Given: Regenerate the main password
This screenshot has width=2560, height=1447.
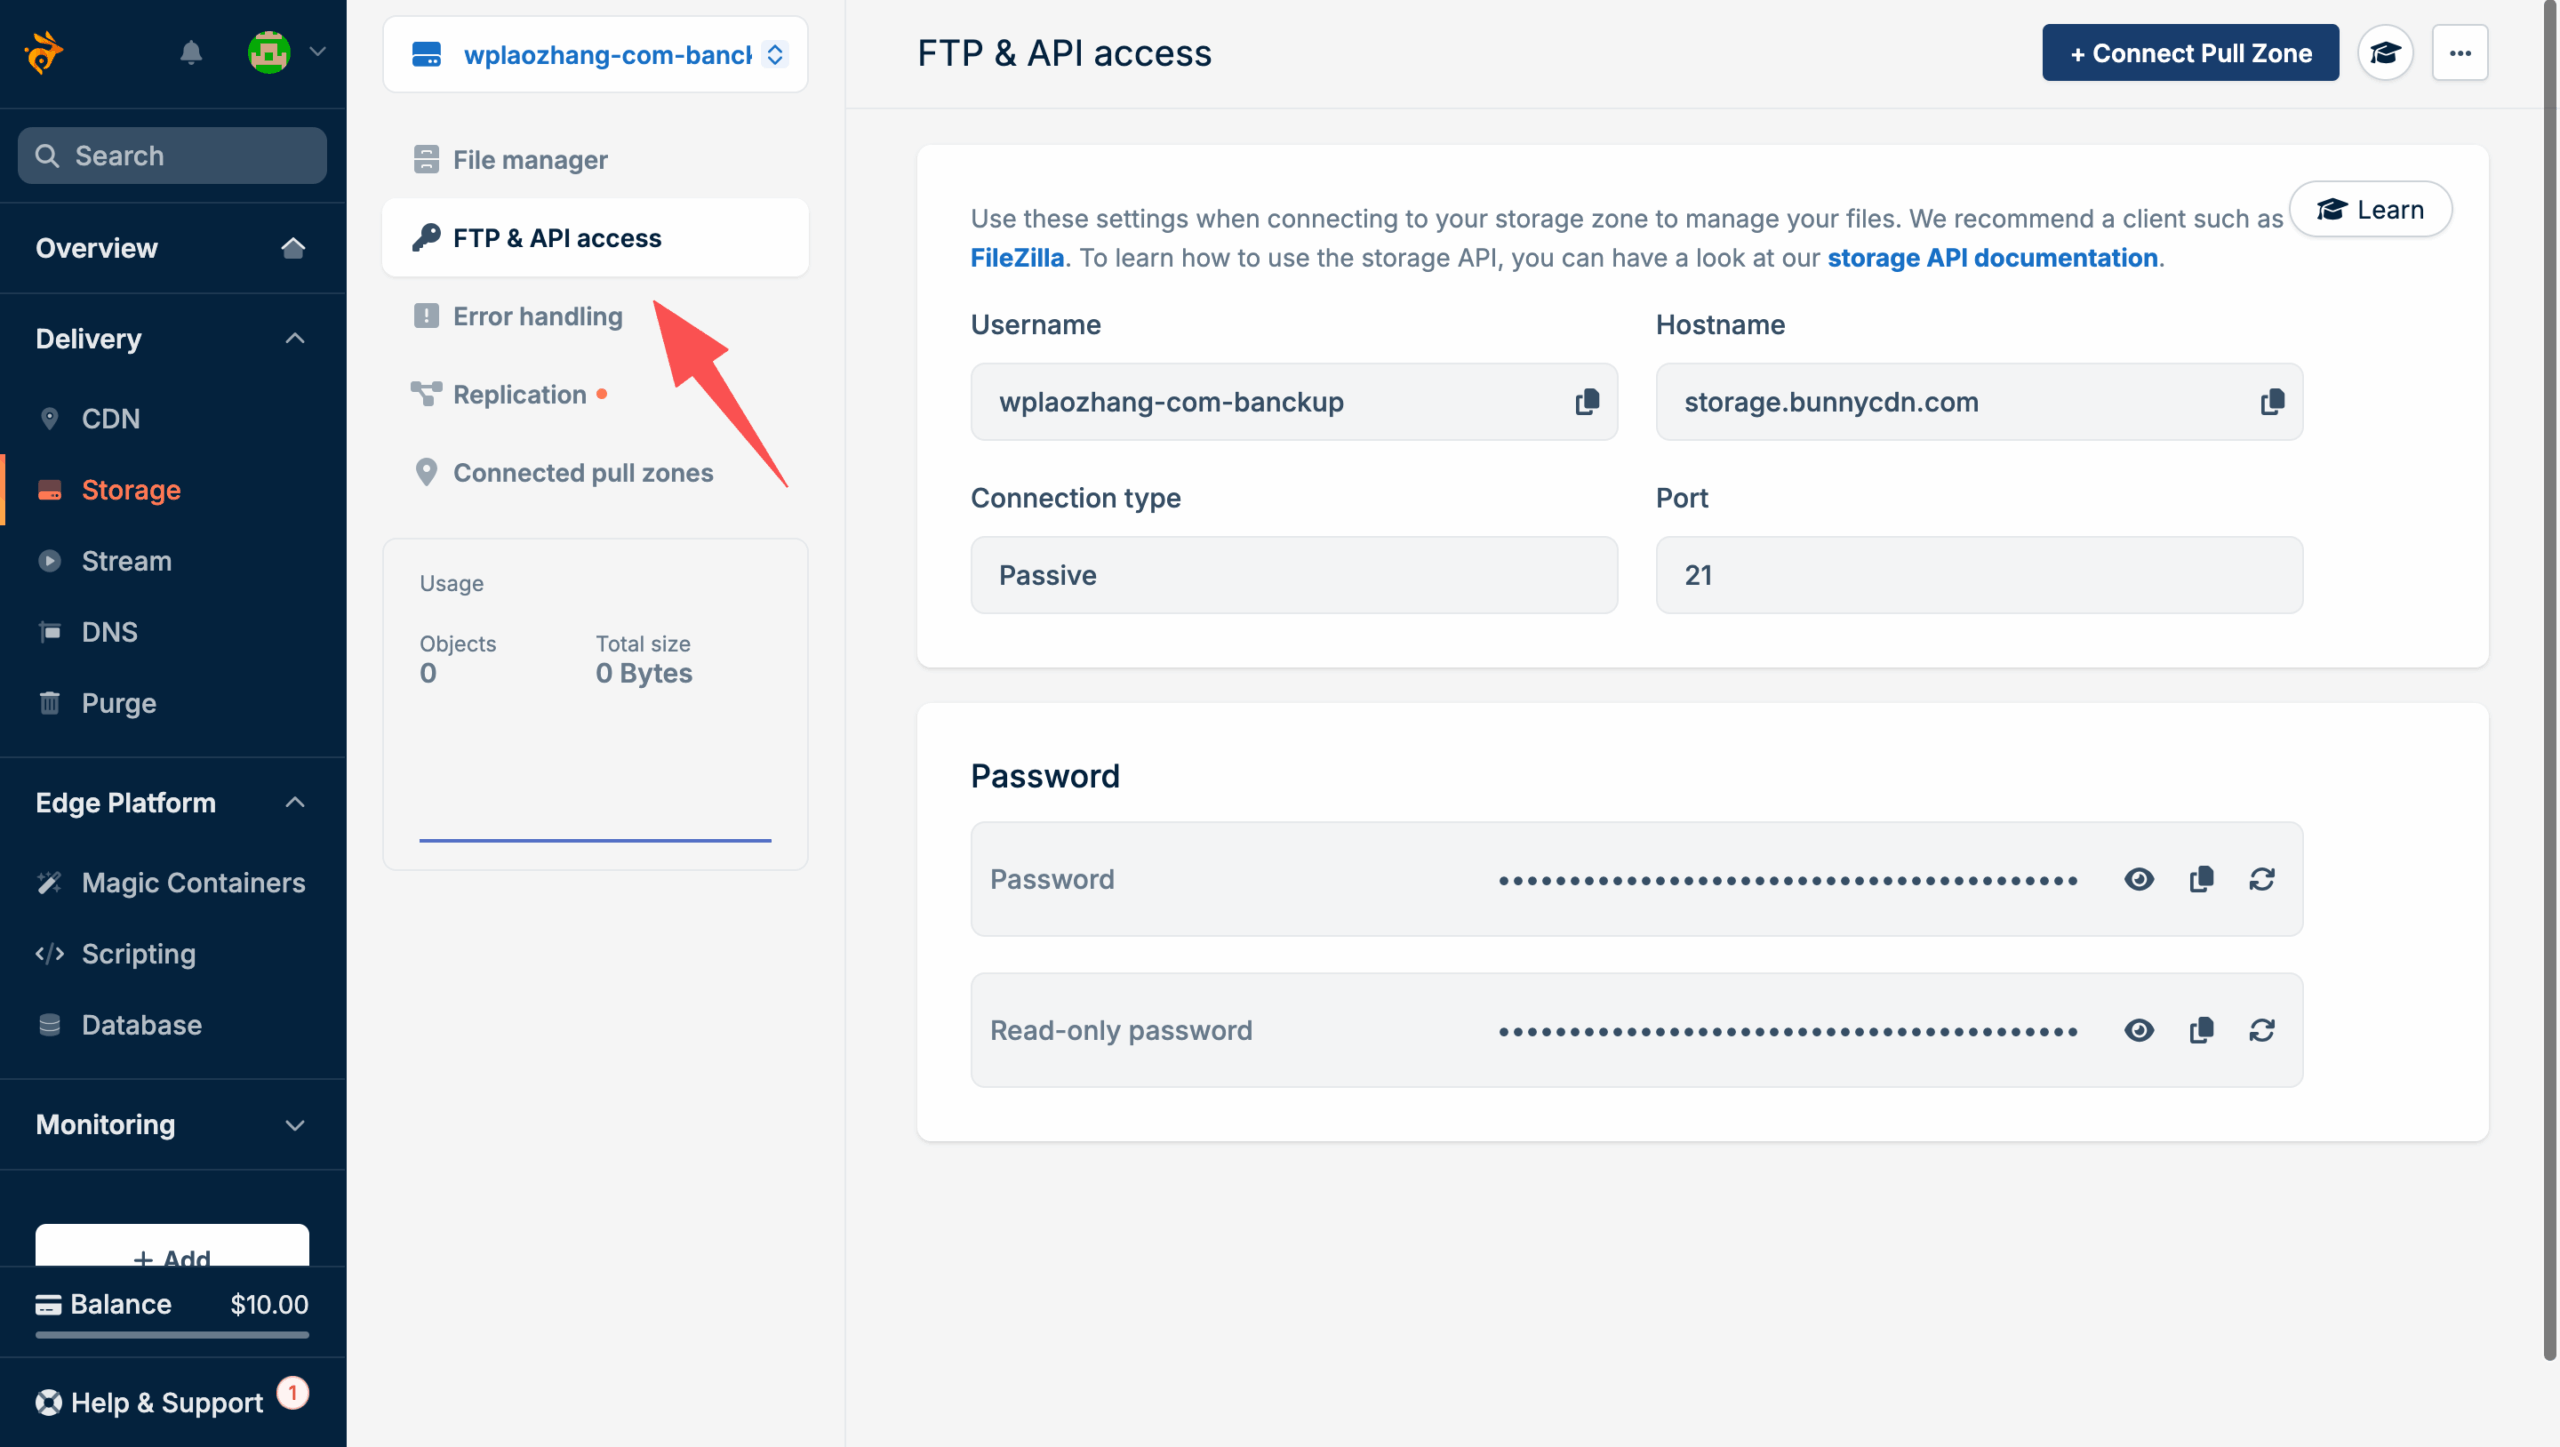Looking at the screenshot, I should 2262,879.
